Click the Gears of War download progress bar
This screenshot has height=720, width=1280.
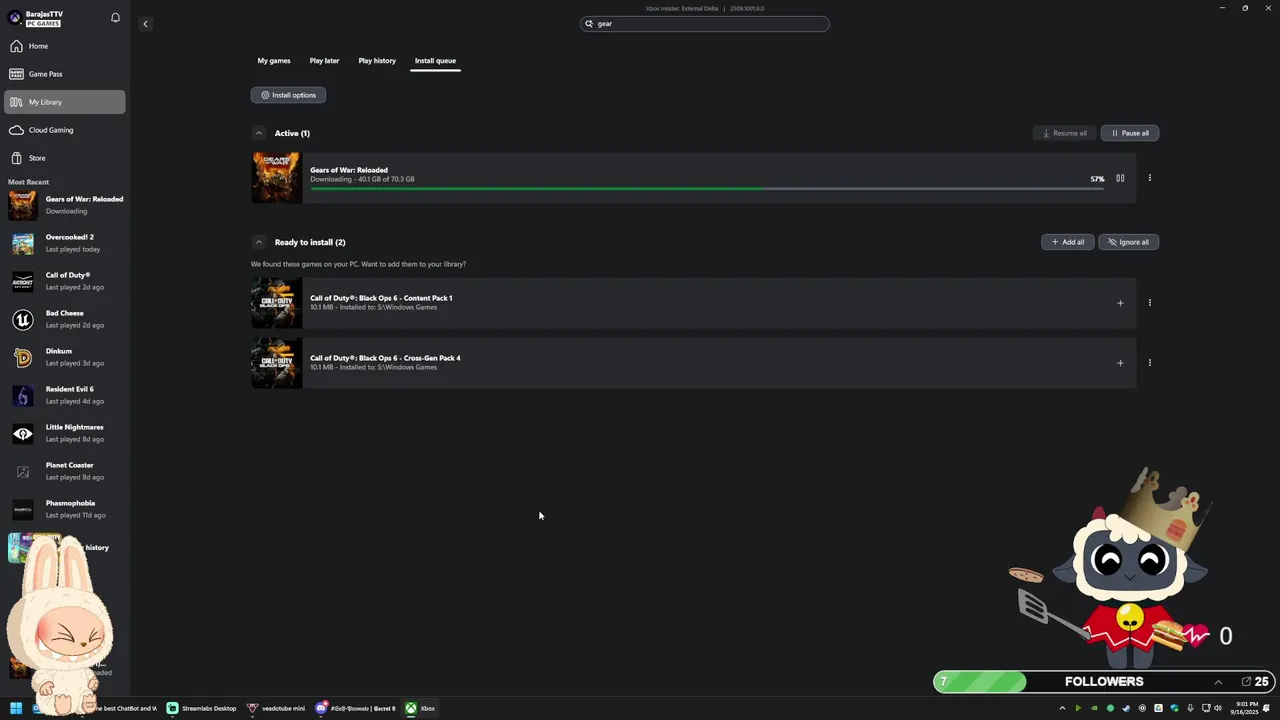(707, 189)
